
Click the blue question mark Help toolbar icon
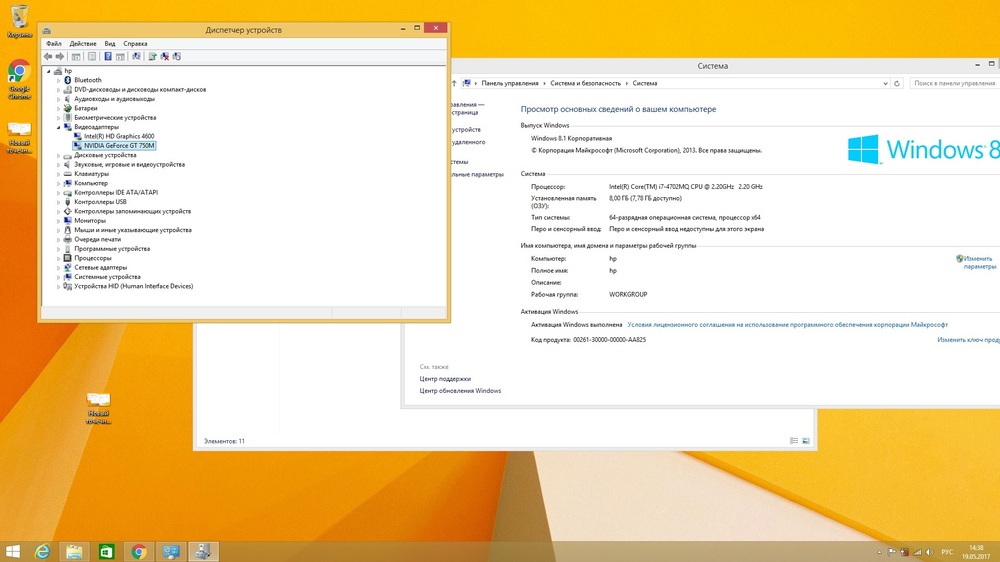[x=108, y=57]
